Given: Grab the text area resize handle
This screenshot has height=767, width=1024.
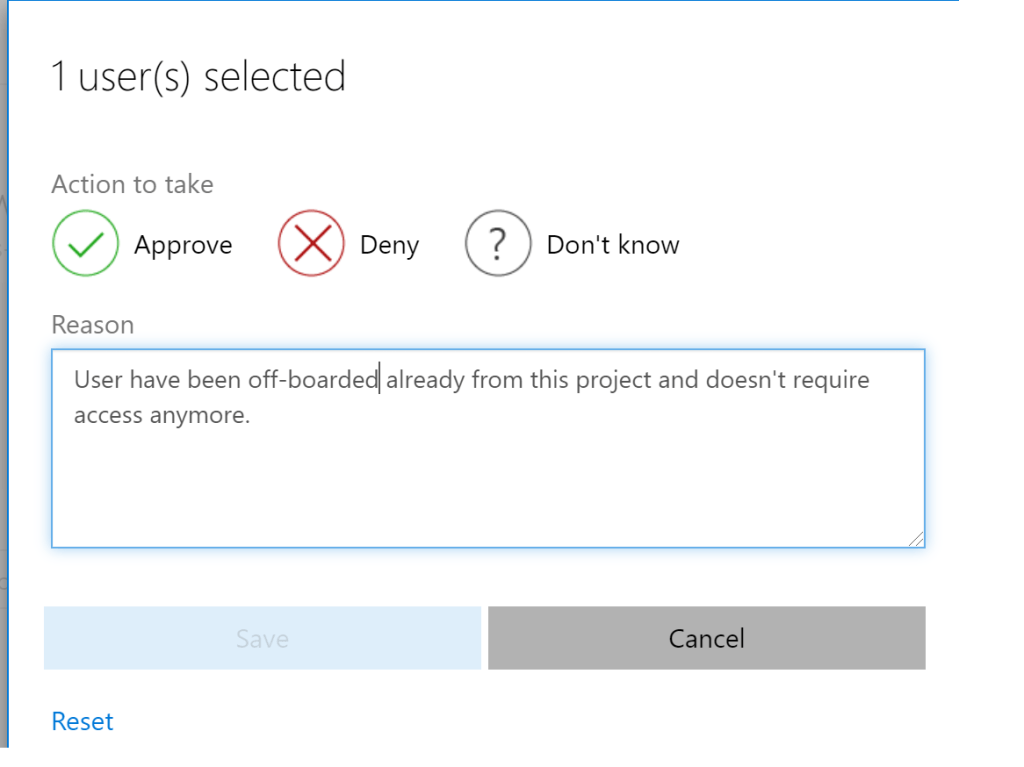Looking at the screenshot, I should click(x=916, y=539).
